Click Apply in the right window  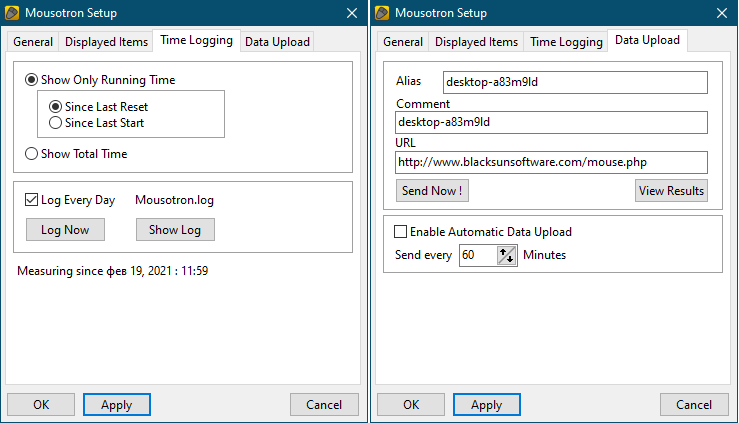[x=487, y=405]
